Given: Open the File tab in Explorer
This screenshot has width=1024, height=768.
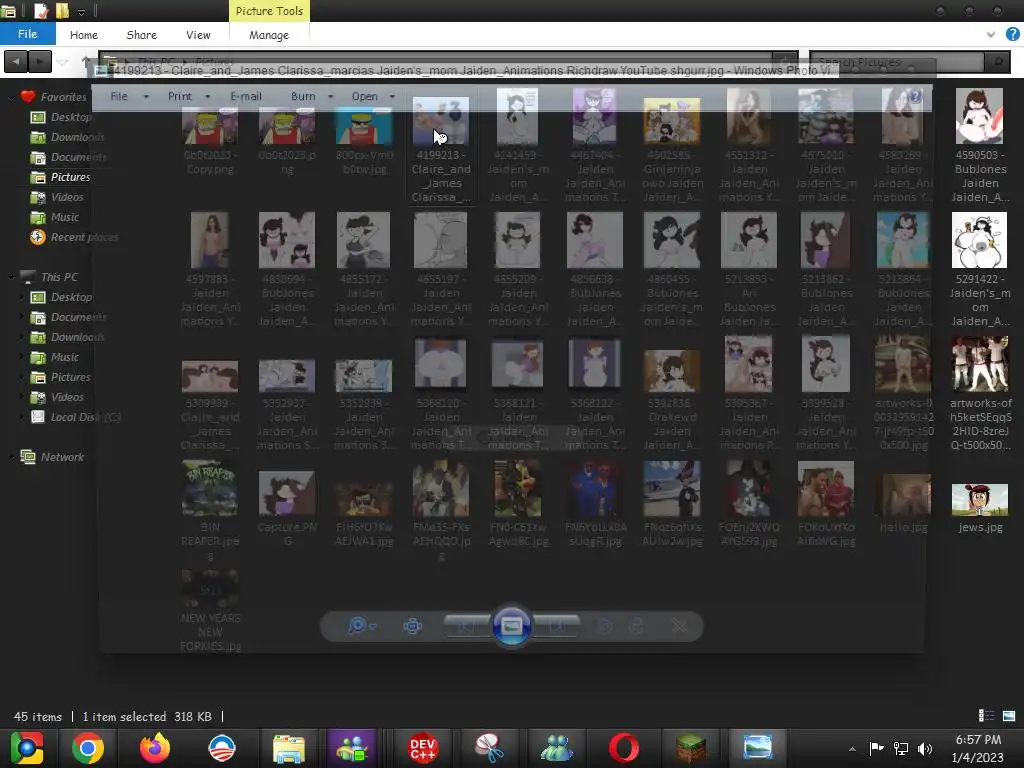Looking at the screenshot, I should [27, 35].
